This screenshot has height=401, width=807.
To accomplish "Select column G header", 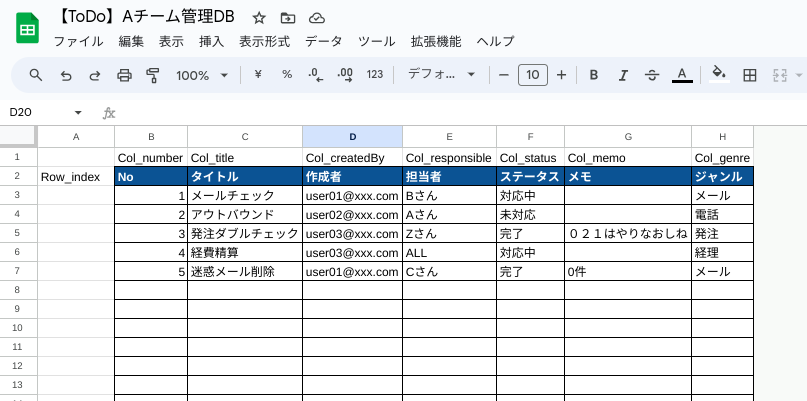I will tap(628, 136).
